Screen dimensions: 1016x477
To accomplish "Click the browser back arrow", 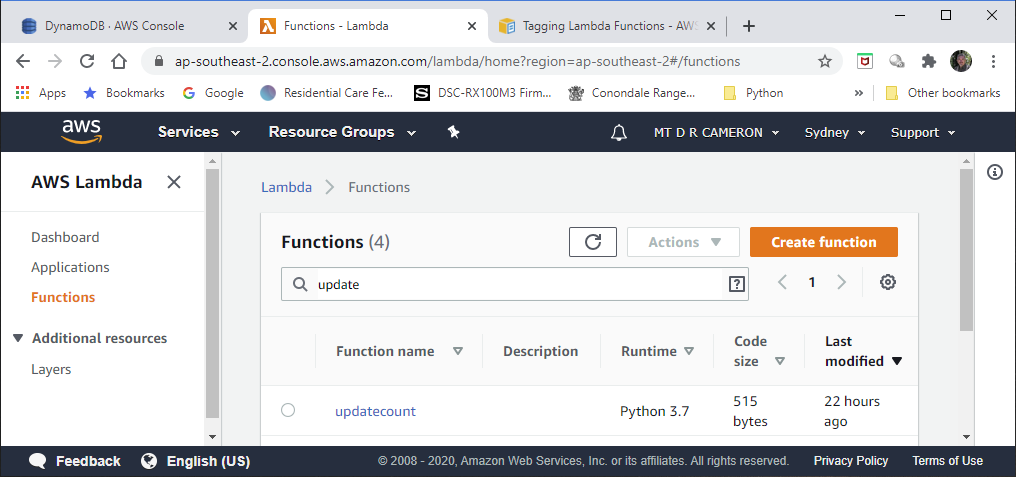I will click(23, 62).
